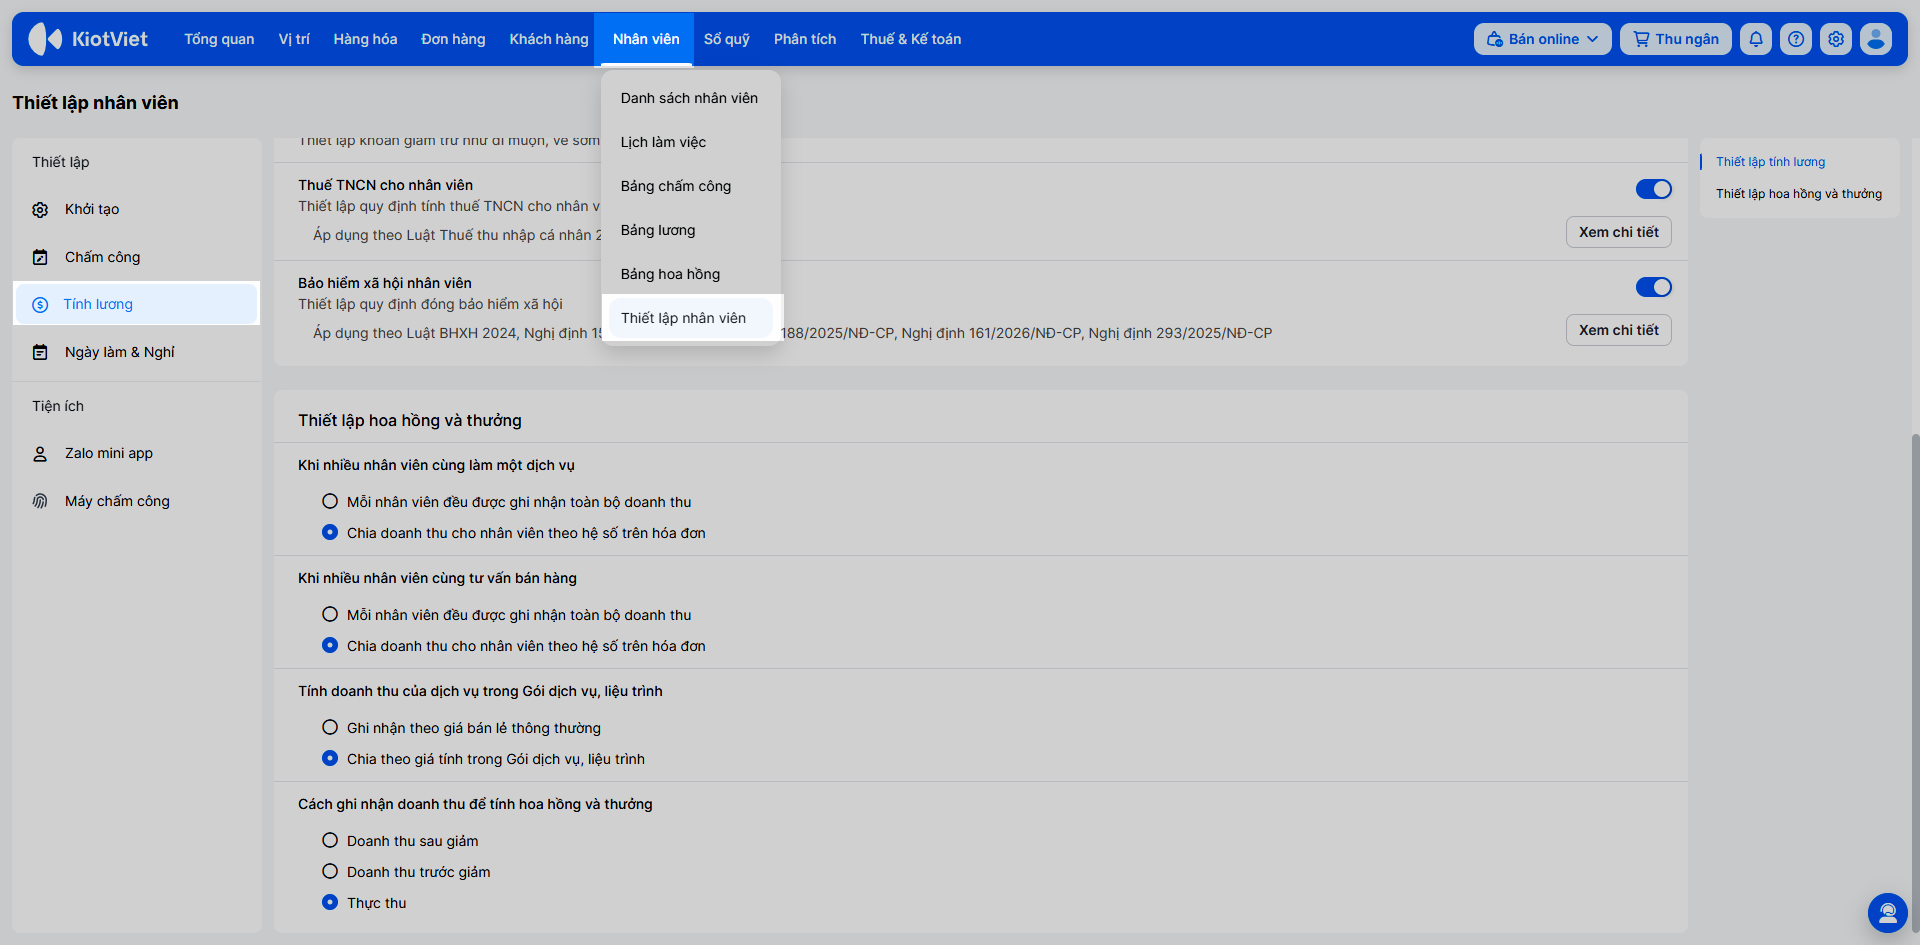Click the KiotViet logo

pyautogui.click(x=88, y=39)
